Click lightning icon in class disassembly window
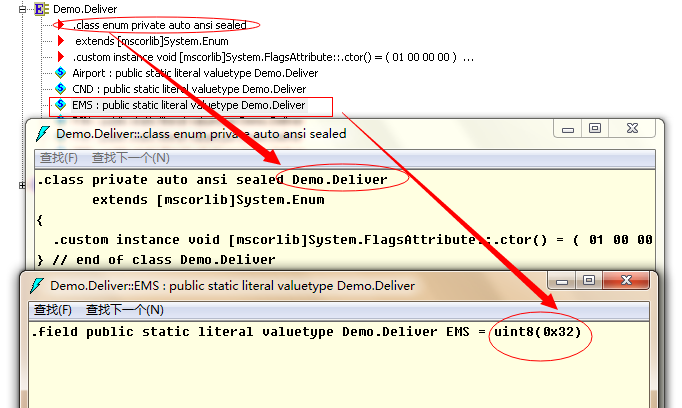 point(43,133)
